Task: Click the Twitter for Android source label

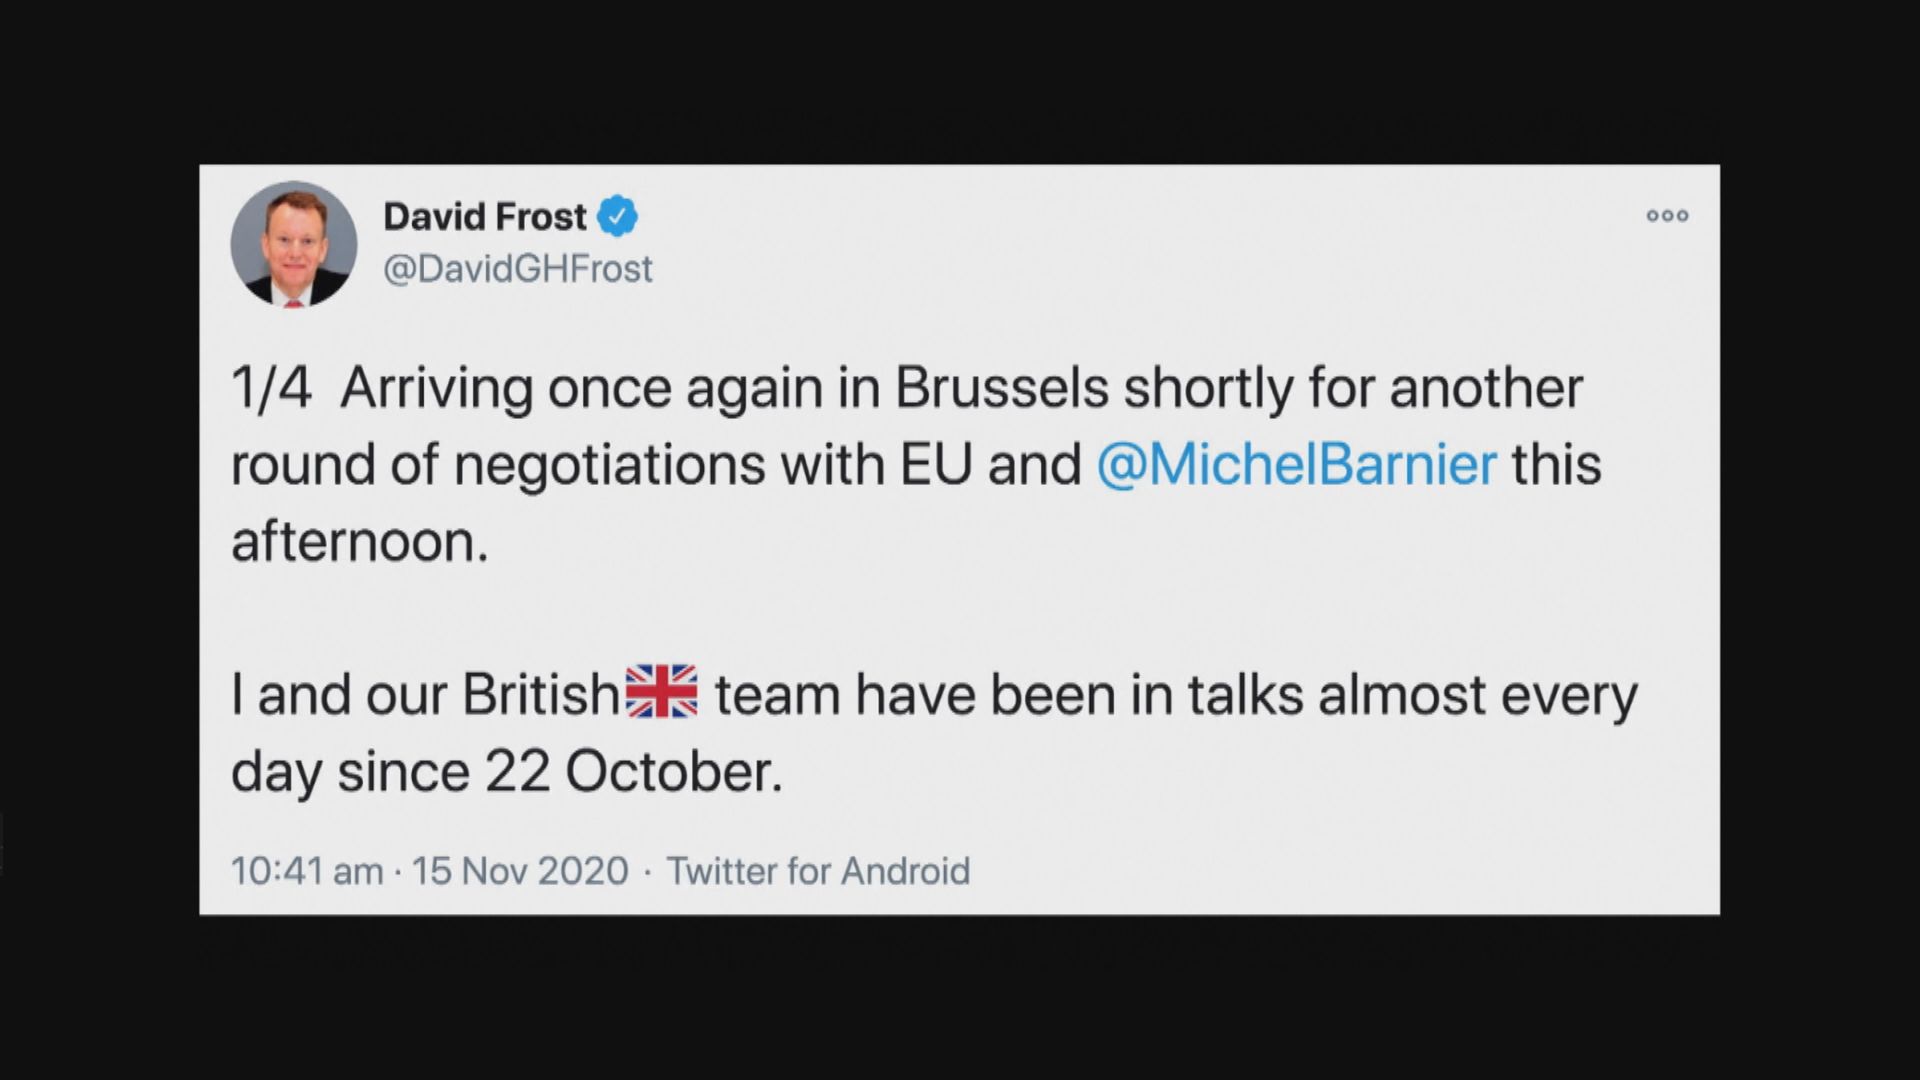Action: pos(818,871)
